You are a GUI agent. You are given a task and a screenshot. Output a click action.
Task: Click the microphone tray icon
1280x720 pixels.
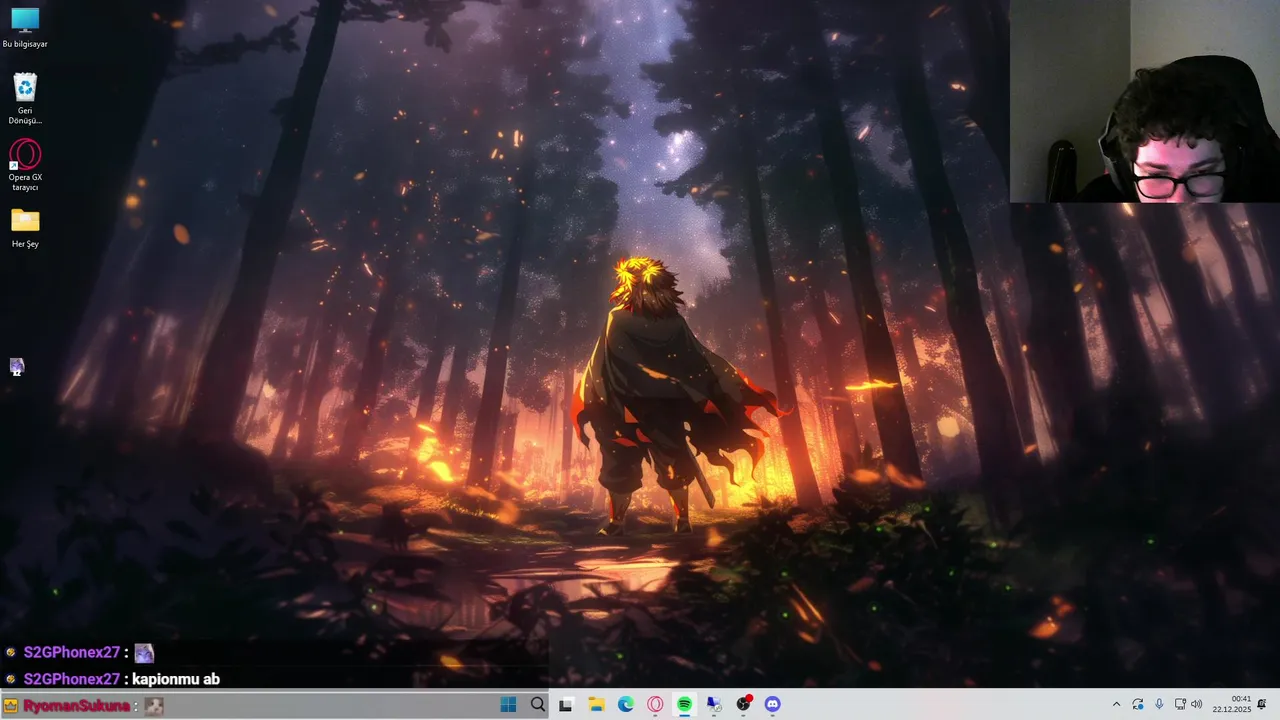(1159, 704)
